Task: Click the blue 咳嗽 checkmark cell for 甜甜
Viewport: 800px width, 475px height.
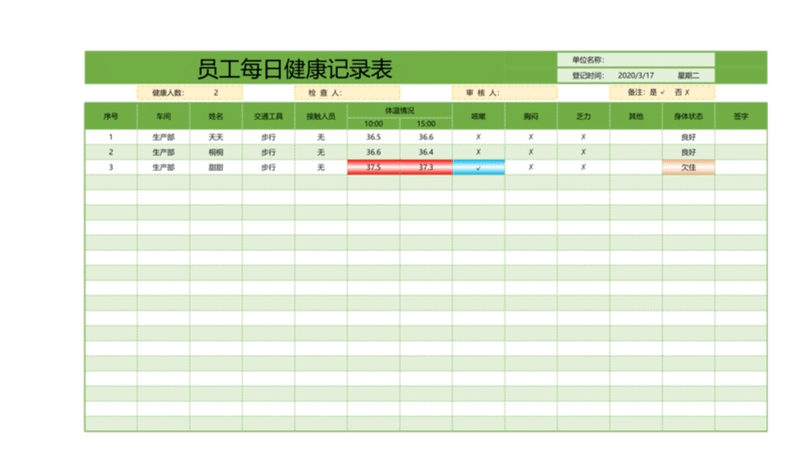Action: point(478,167)
